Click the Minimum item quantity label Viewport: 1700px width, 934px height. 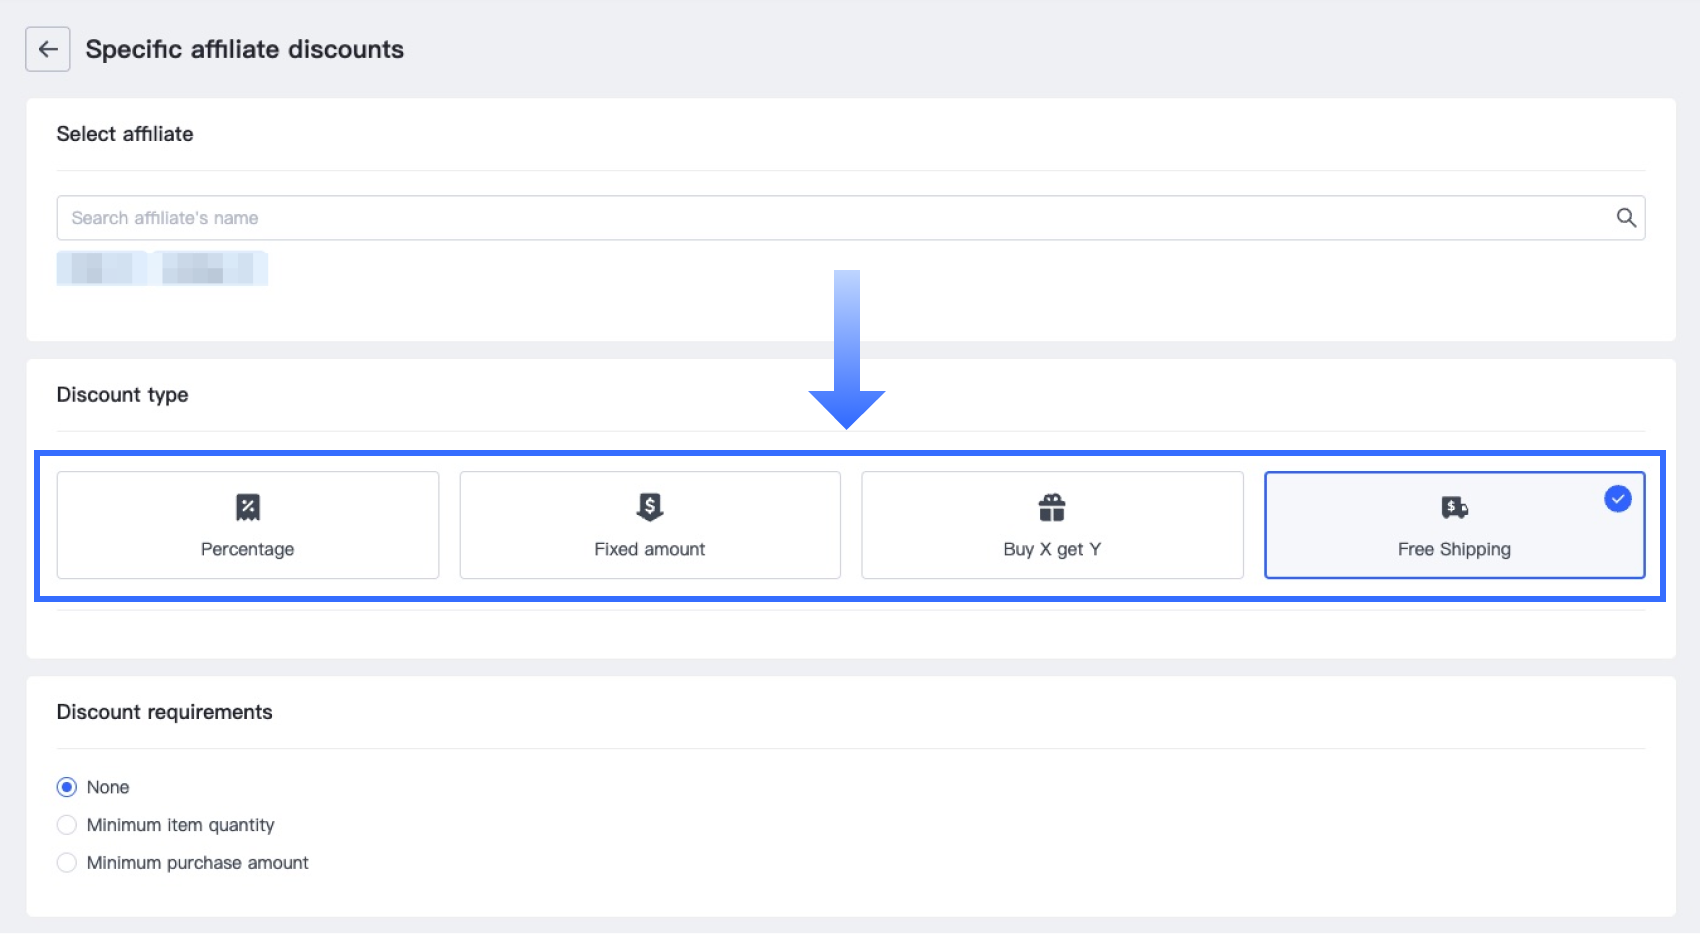[180, 825]
